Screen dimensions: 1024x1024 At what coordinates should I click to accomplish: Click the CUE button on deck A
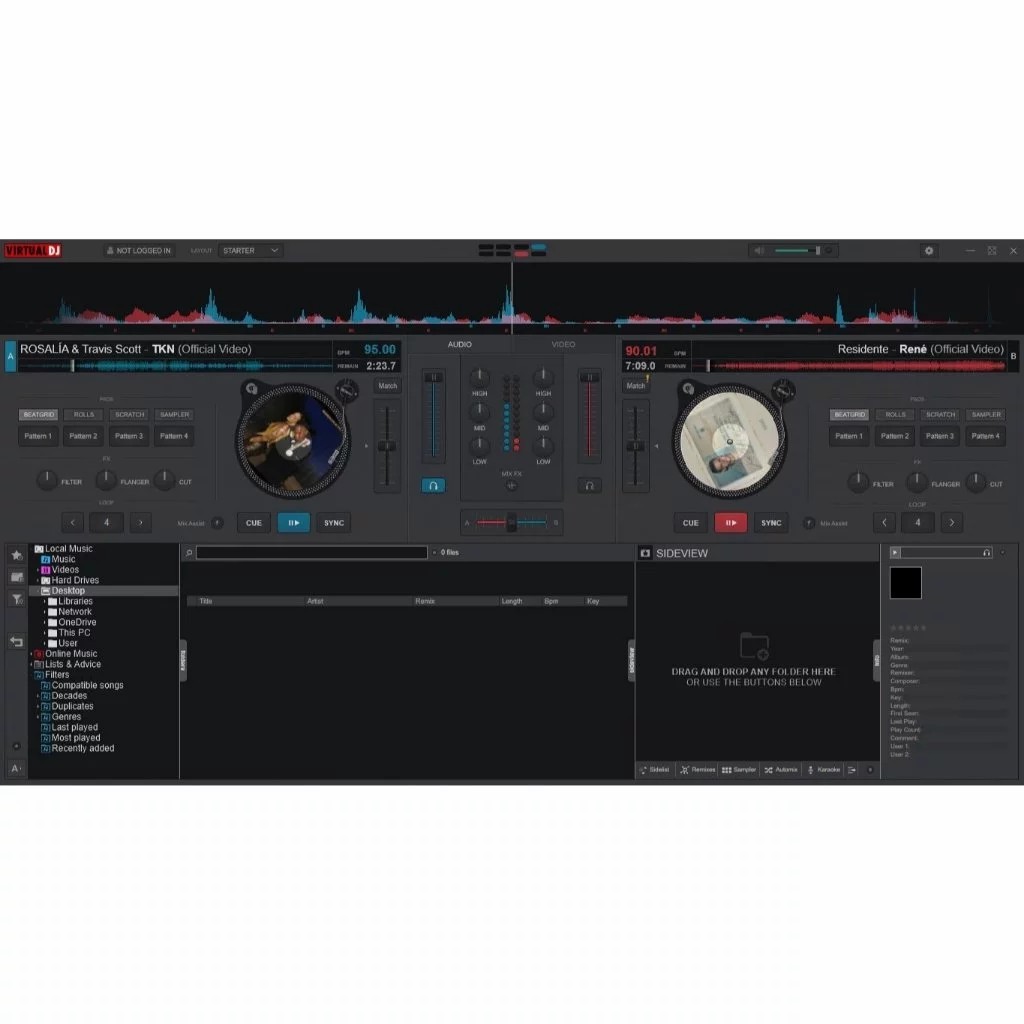(x=253, y=522)
